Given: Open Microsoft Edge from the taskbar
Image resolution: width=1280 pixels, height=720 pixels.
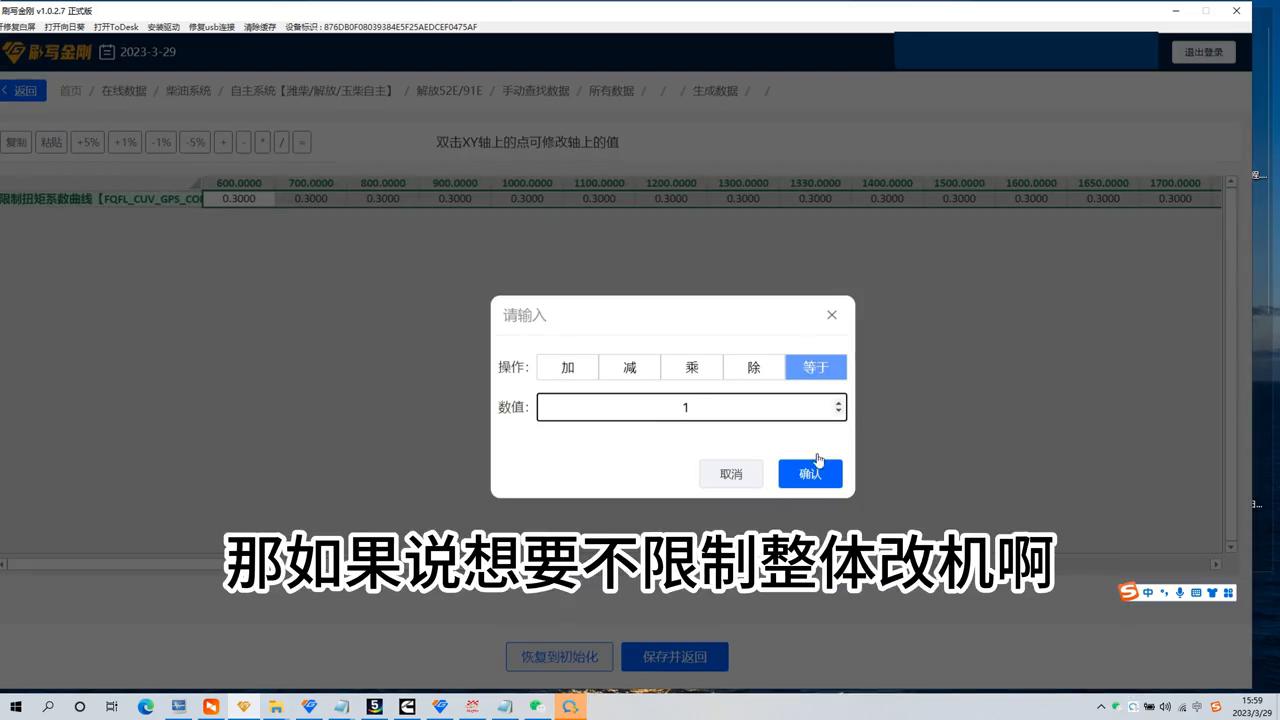Looking at the screenshot, I should click(146, 706).
